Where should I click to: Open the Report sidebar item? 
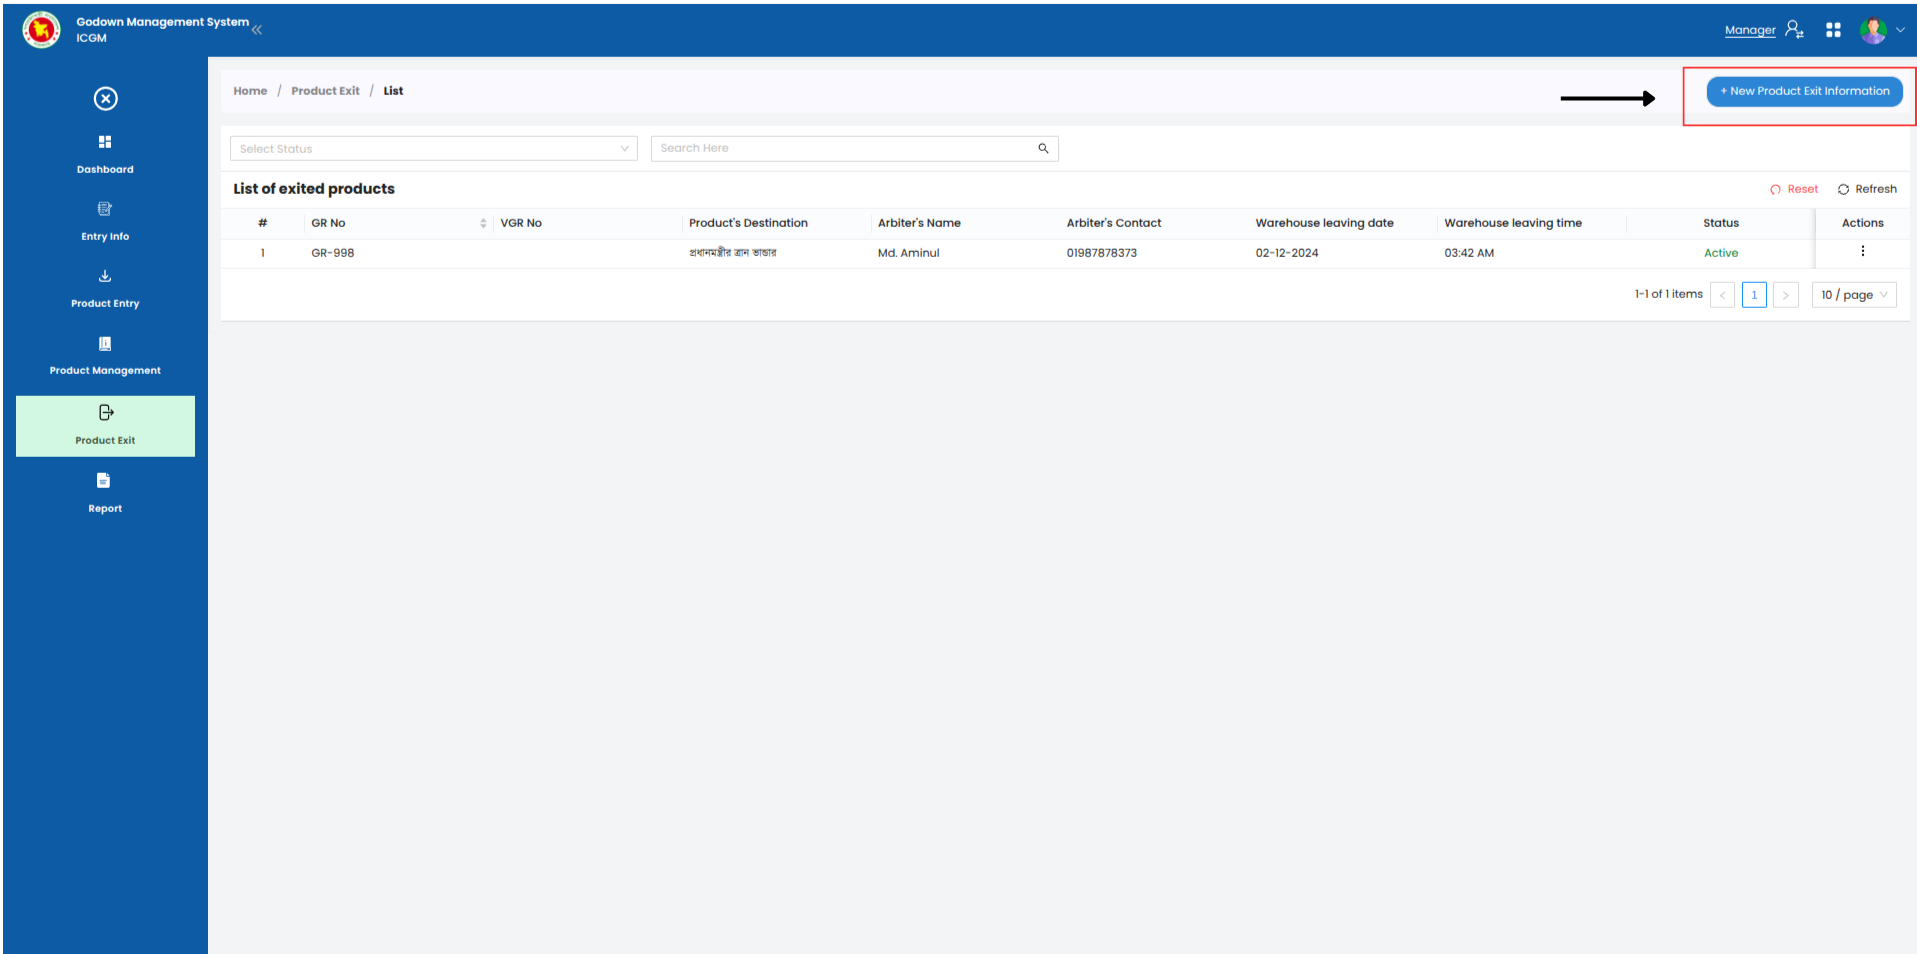105,494
